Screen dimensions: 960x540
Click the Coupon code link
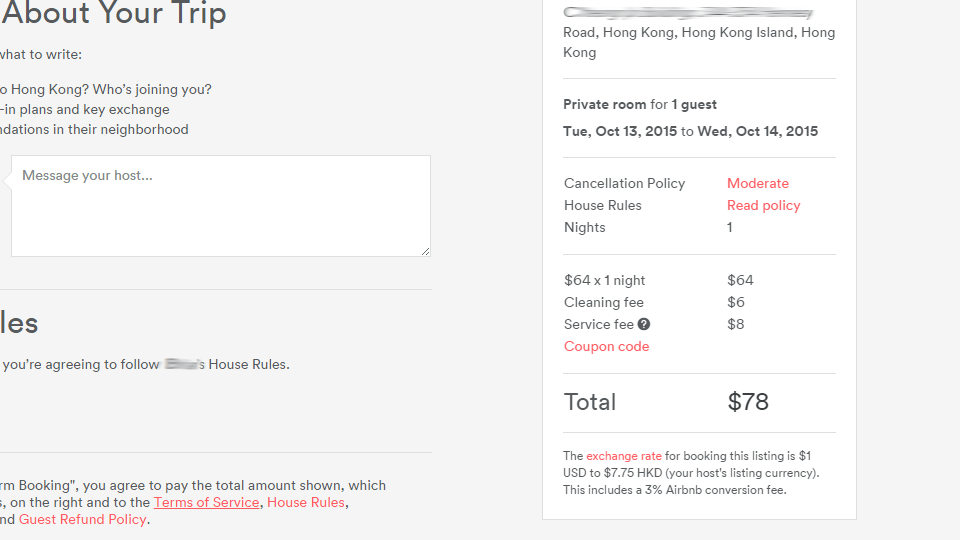[x=606, y=347]
